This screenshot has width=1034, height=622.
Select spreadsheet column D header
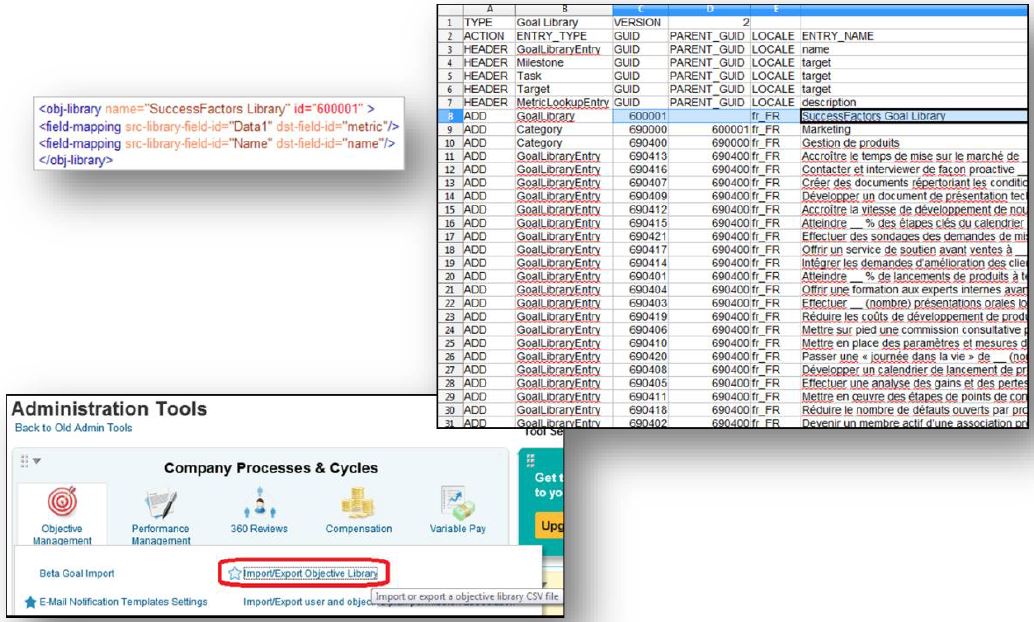coord(710,10)
